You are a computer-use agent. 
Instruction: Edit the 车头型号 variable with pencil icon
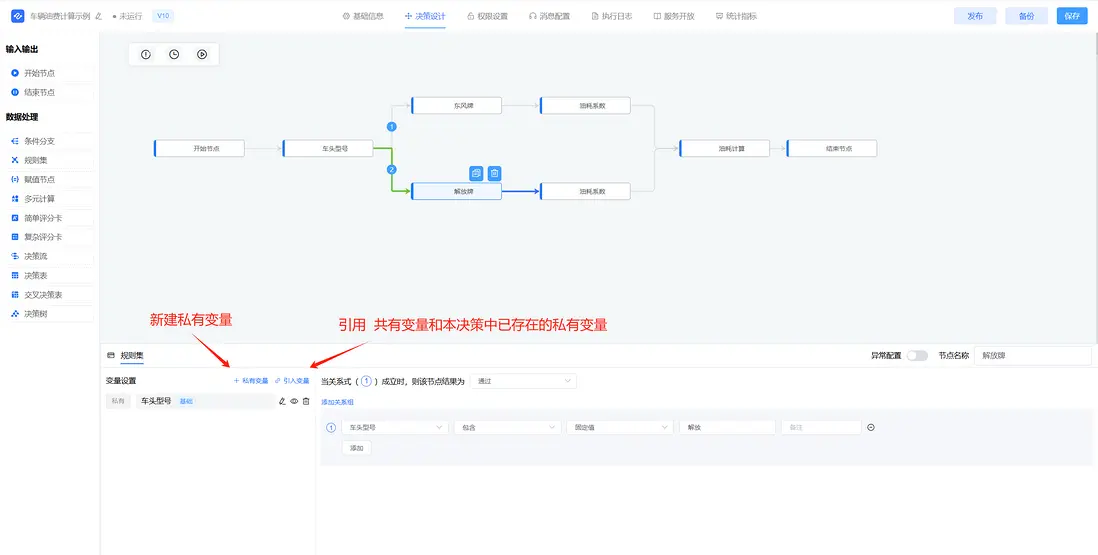(x=282, y=401)
